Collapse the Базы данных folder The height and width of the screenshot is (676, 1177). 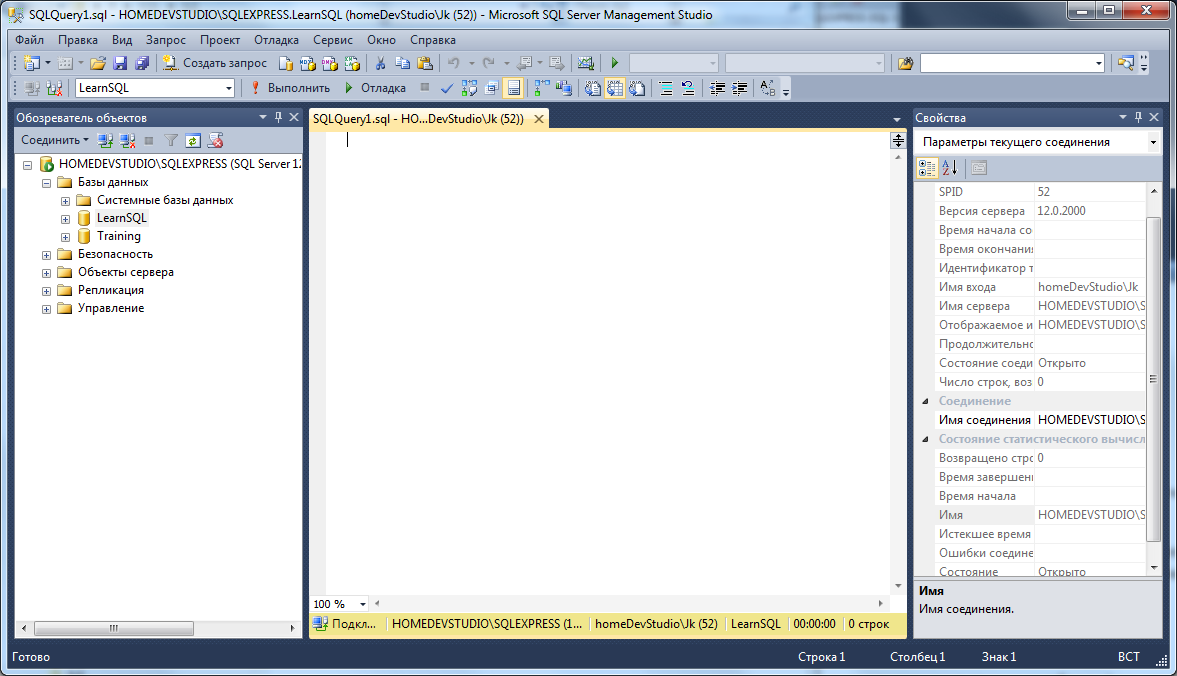(x=47, y=183)
